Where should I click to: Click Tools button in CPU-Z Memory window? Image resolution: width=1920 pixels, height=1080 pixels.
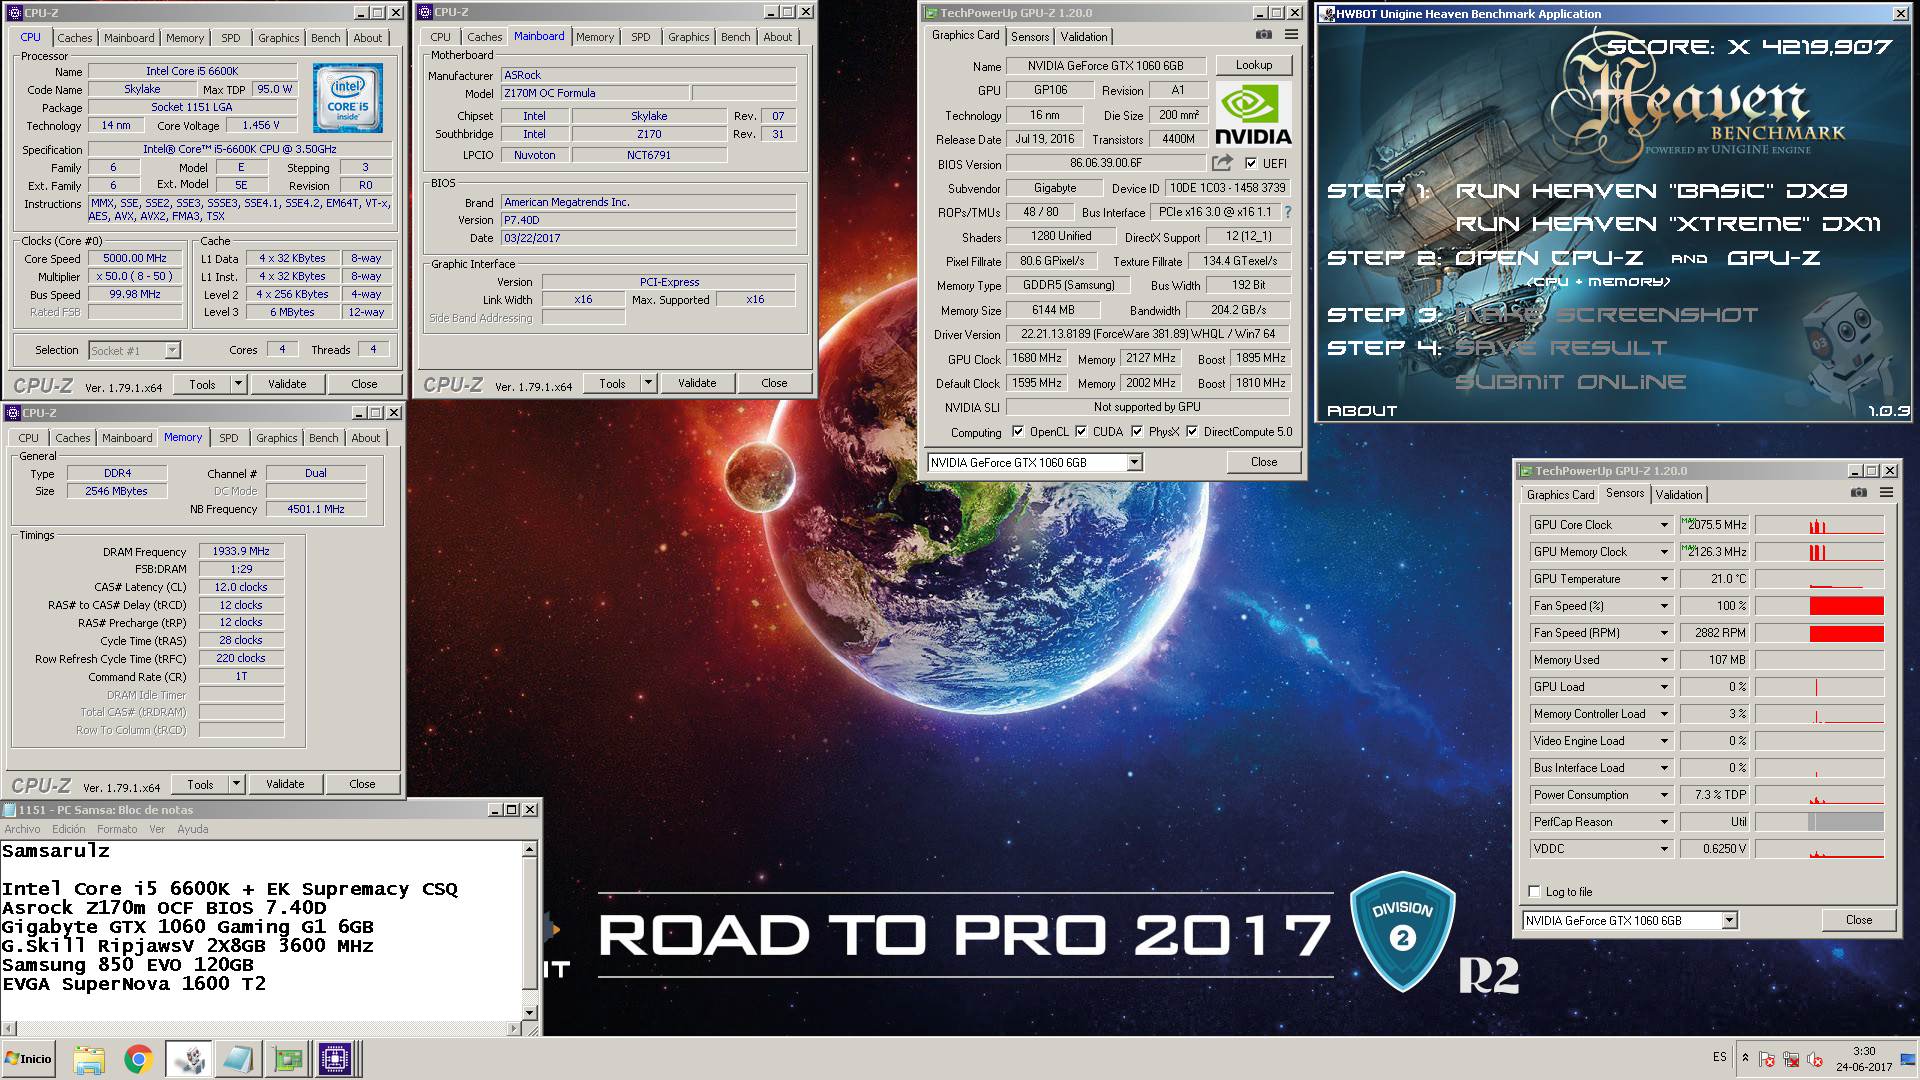[200, 784]
